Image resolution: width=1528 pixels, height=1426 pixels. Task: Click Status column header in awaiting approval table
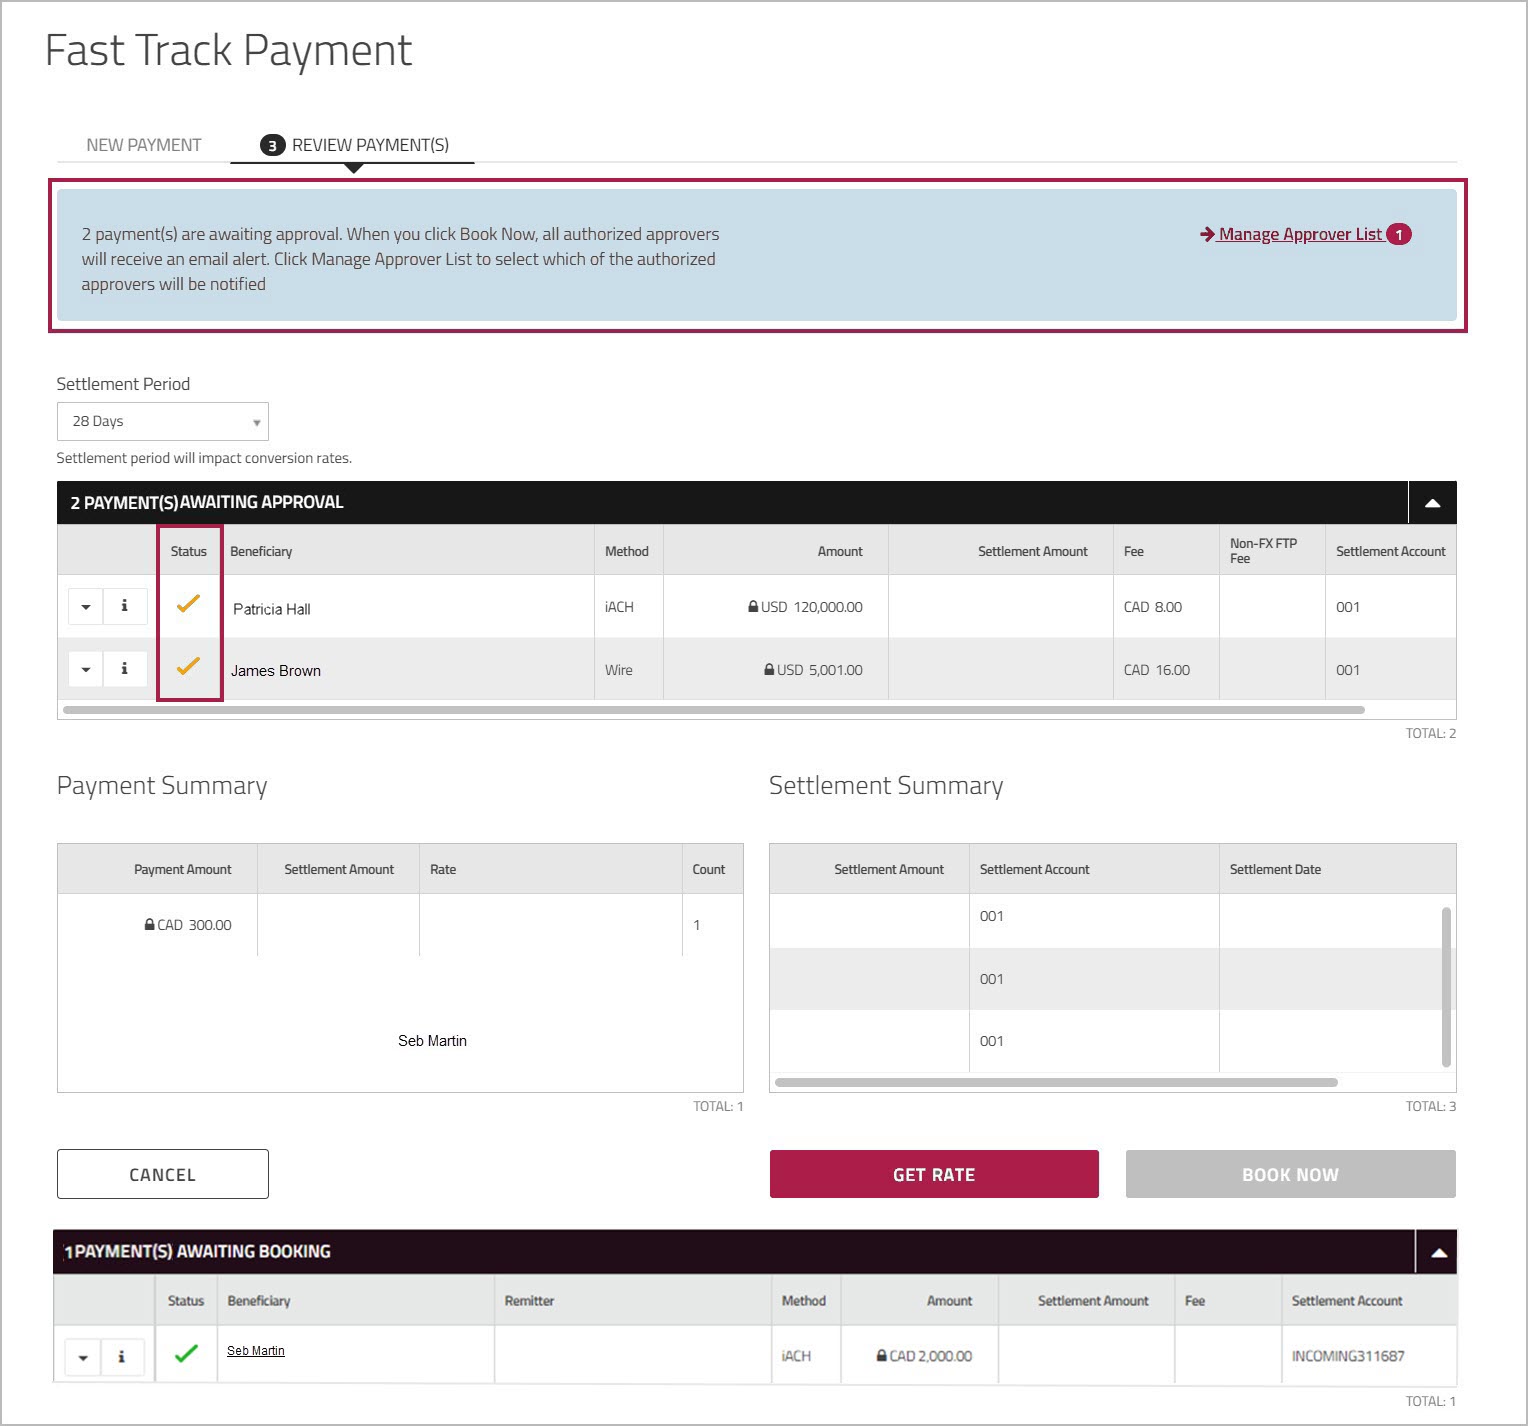[188, 551]
